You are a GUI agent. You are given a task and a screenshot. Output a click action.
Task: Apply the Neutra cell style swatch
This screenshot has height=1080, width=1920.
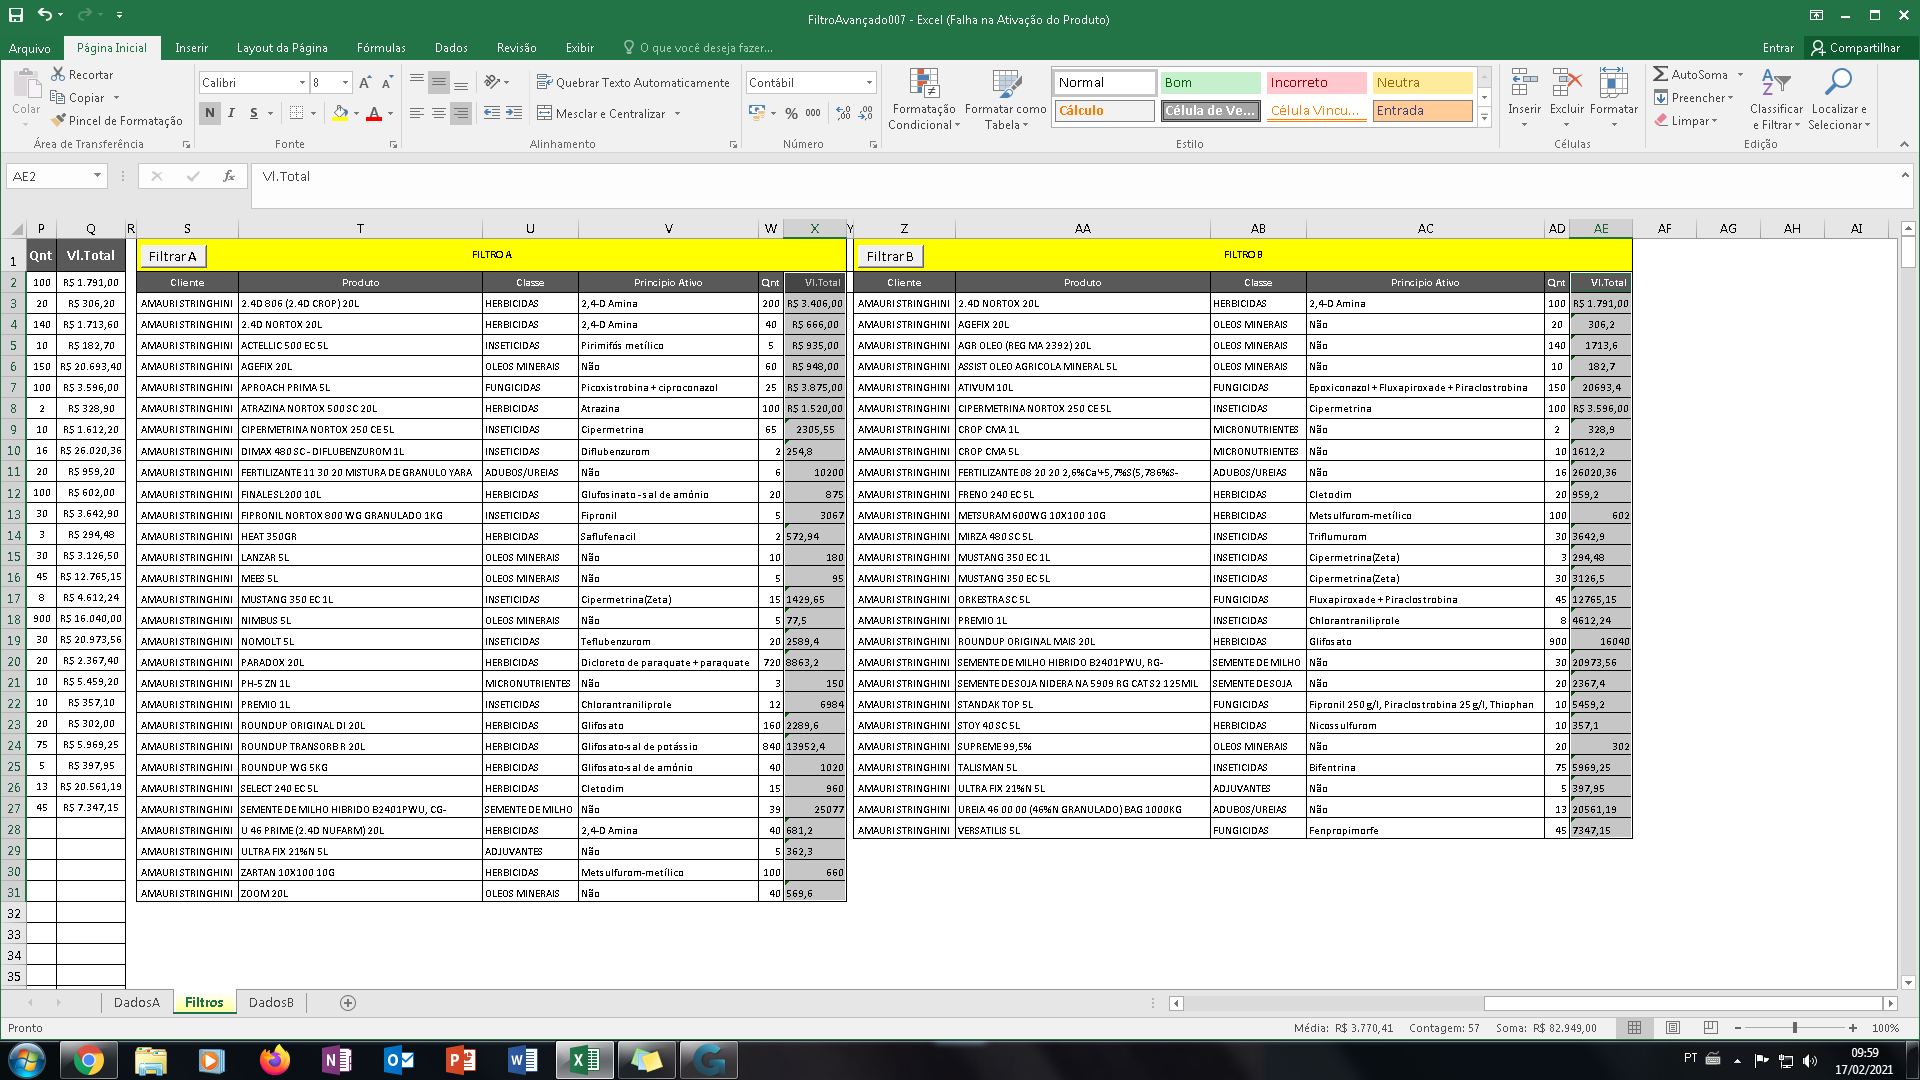pos(1422,82)
